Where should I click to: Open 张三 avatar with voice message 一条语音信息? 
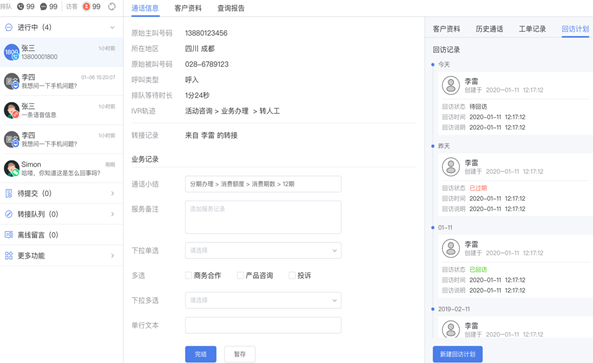coord(11,110)
